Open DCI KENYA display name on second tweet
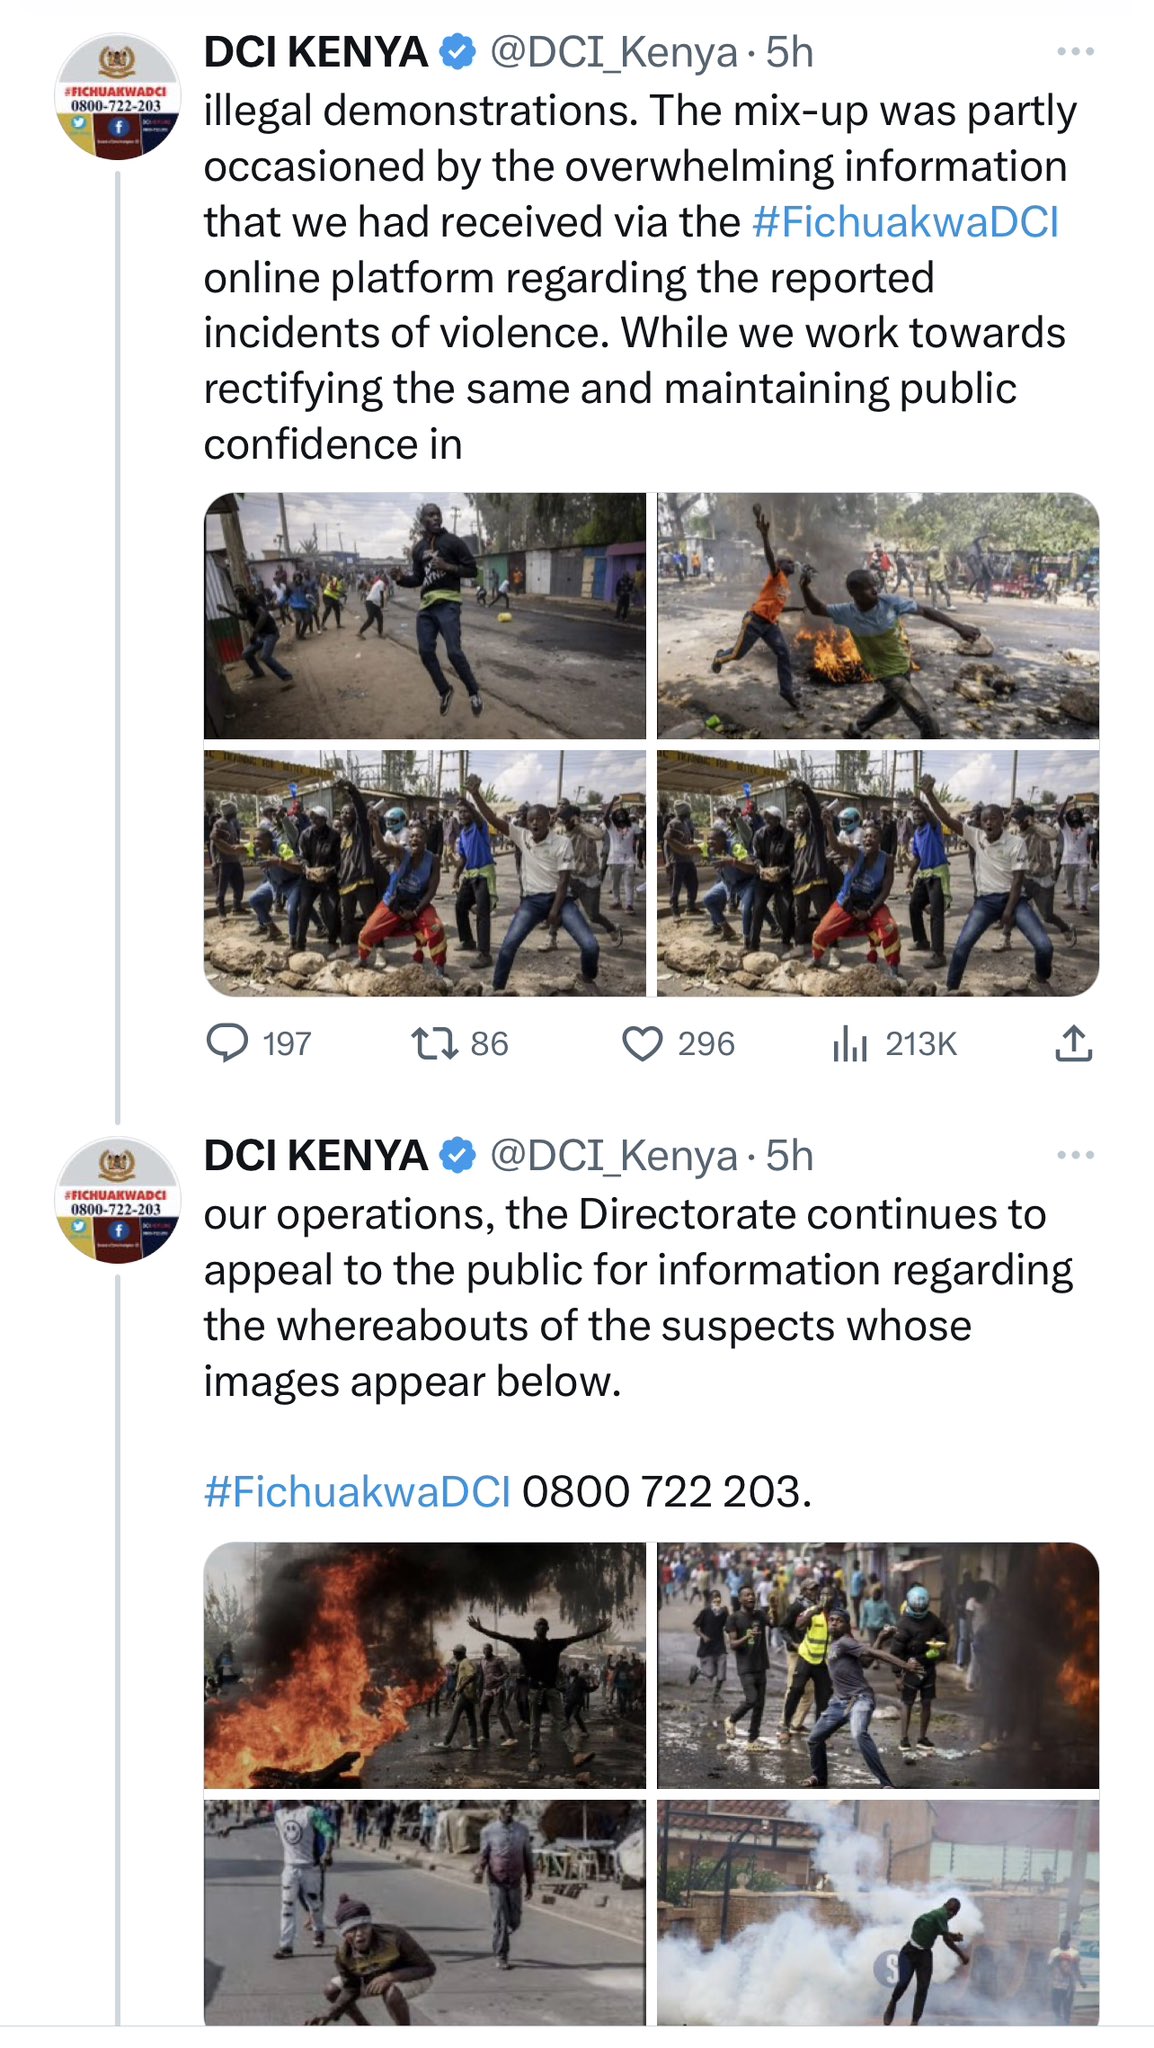The height and width of the screenshot is (2048, 1154). tap(316, 1155)
